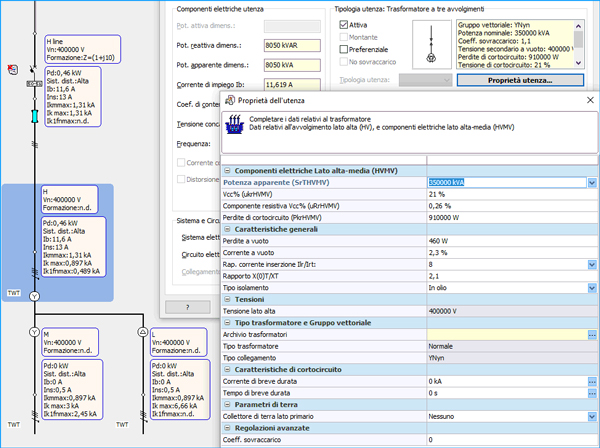Image resolution: width=600 pixels, height=448 pixels.
Task: Click the transformer icon in properties header
Action: coord(235,124)
